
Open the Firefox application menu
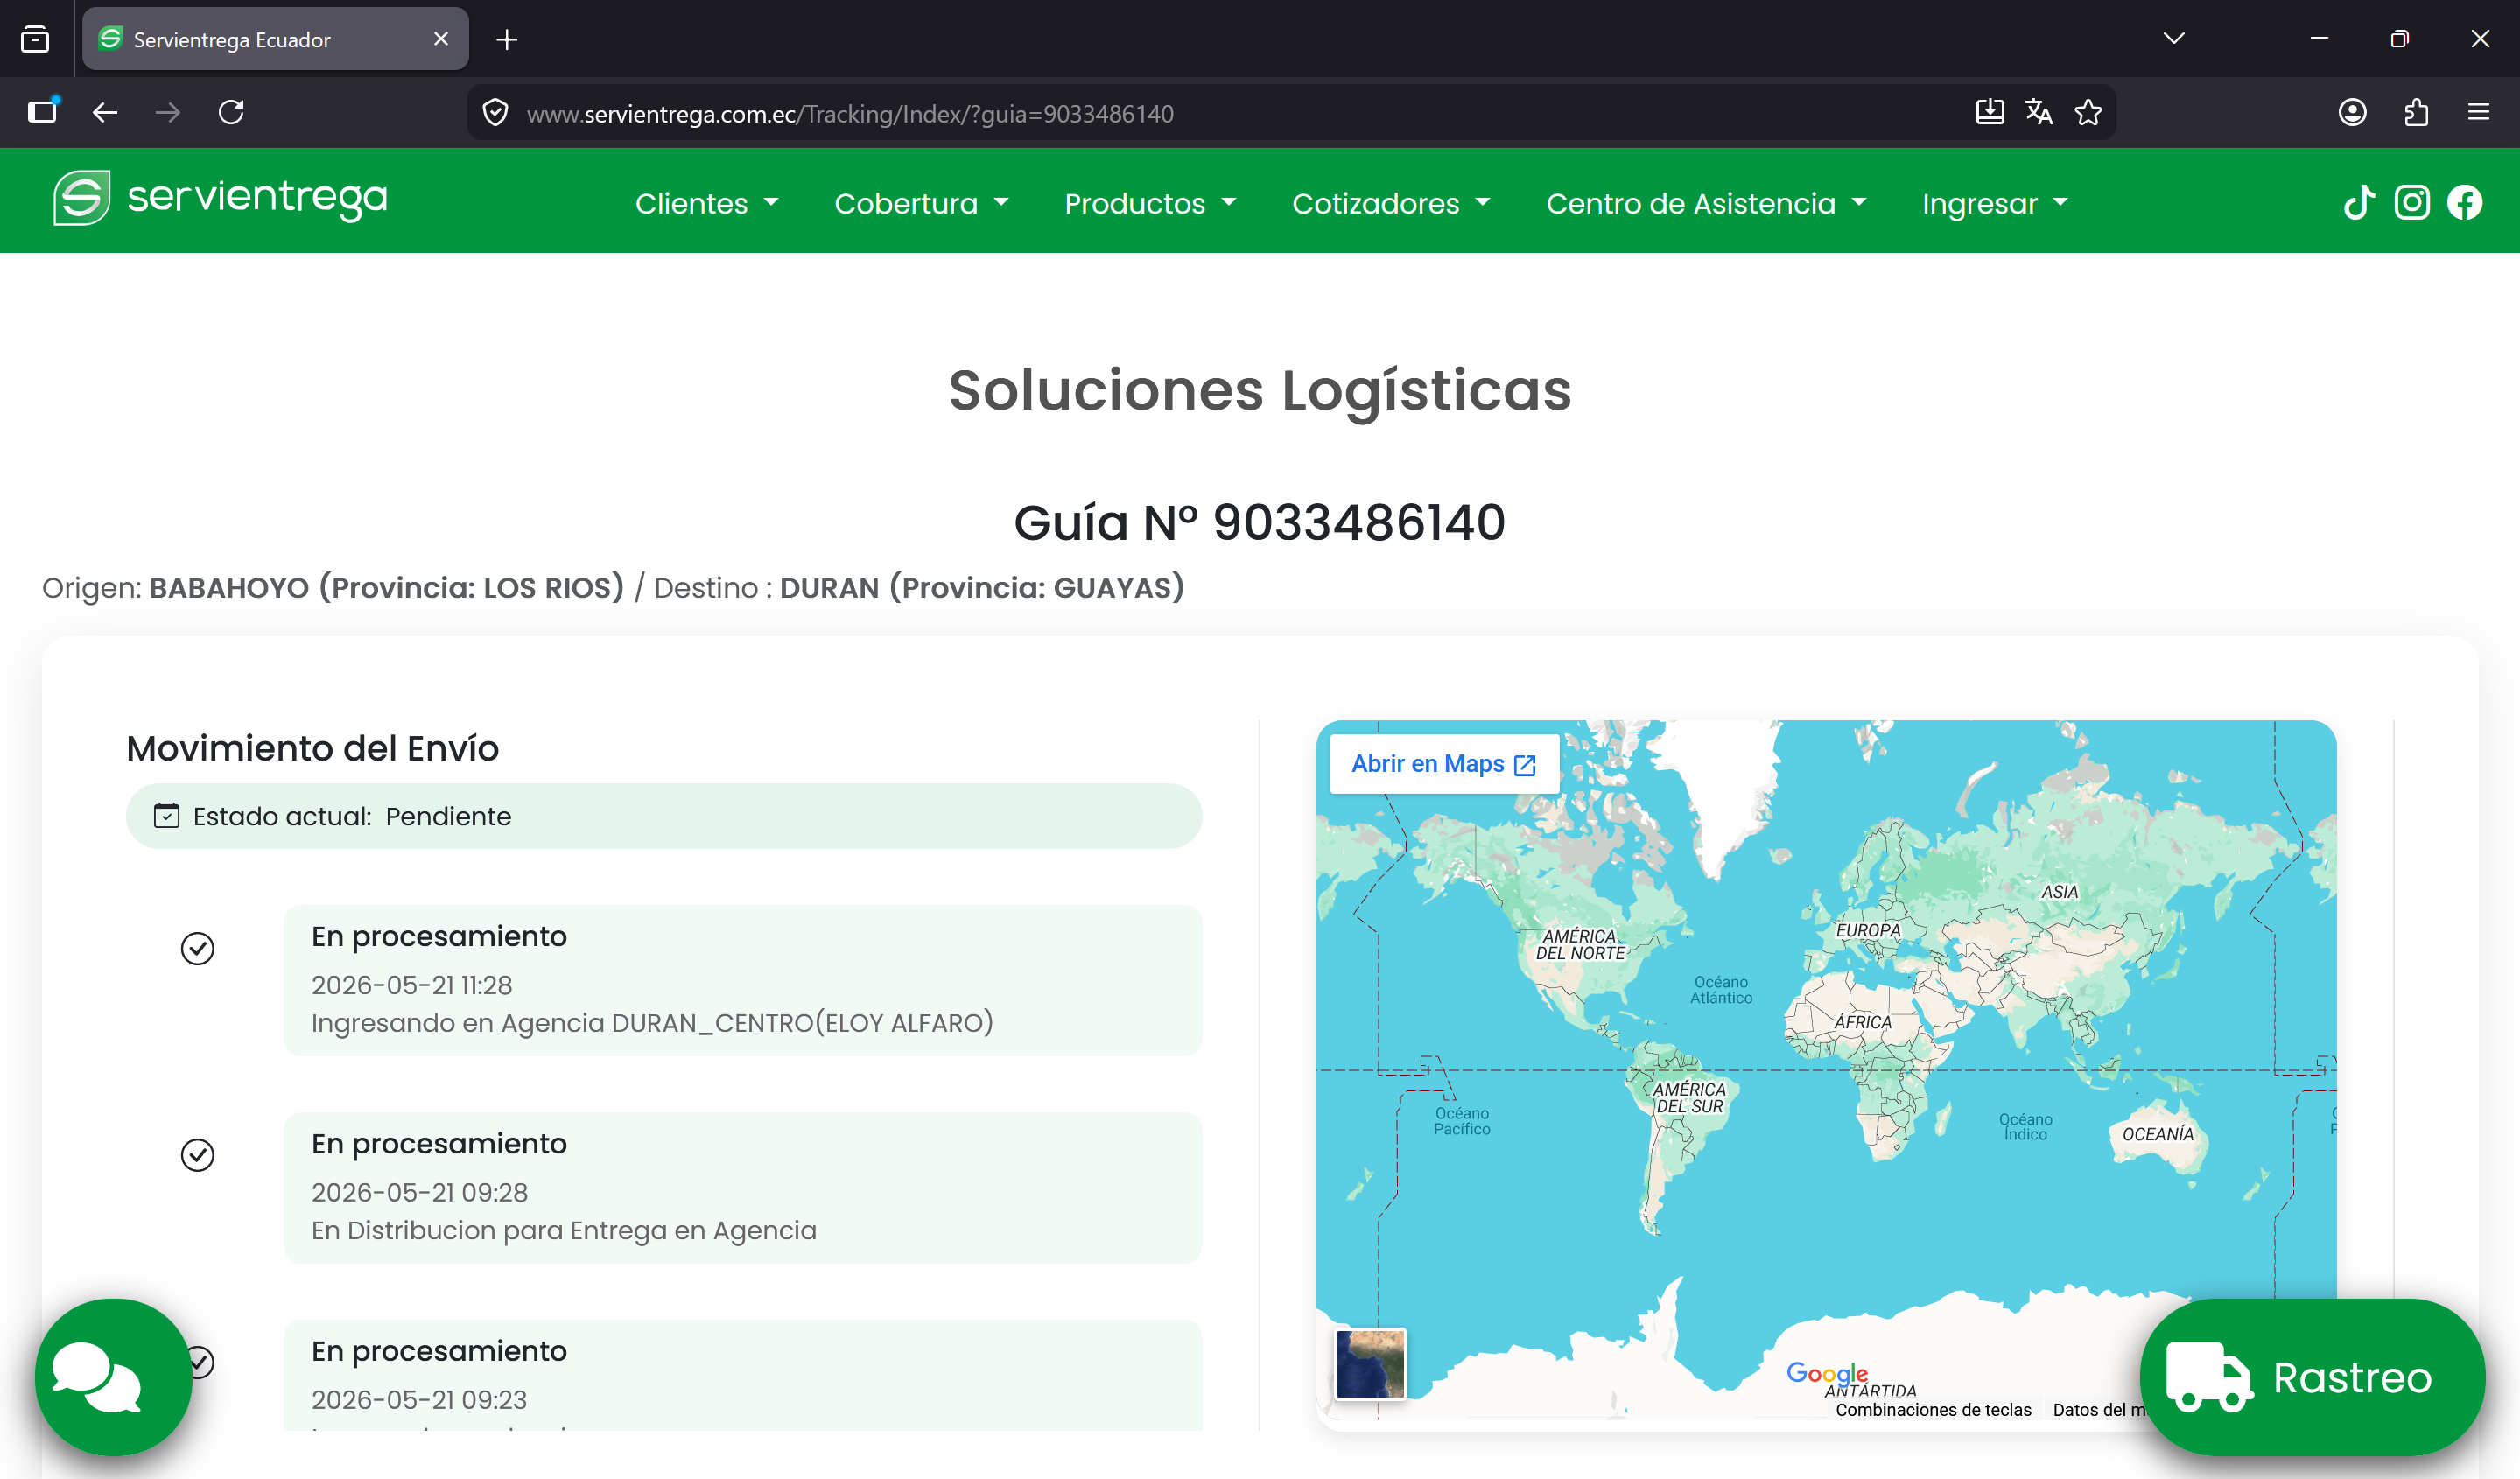pos(2479,112)
